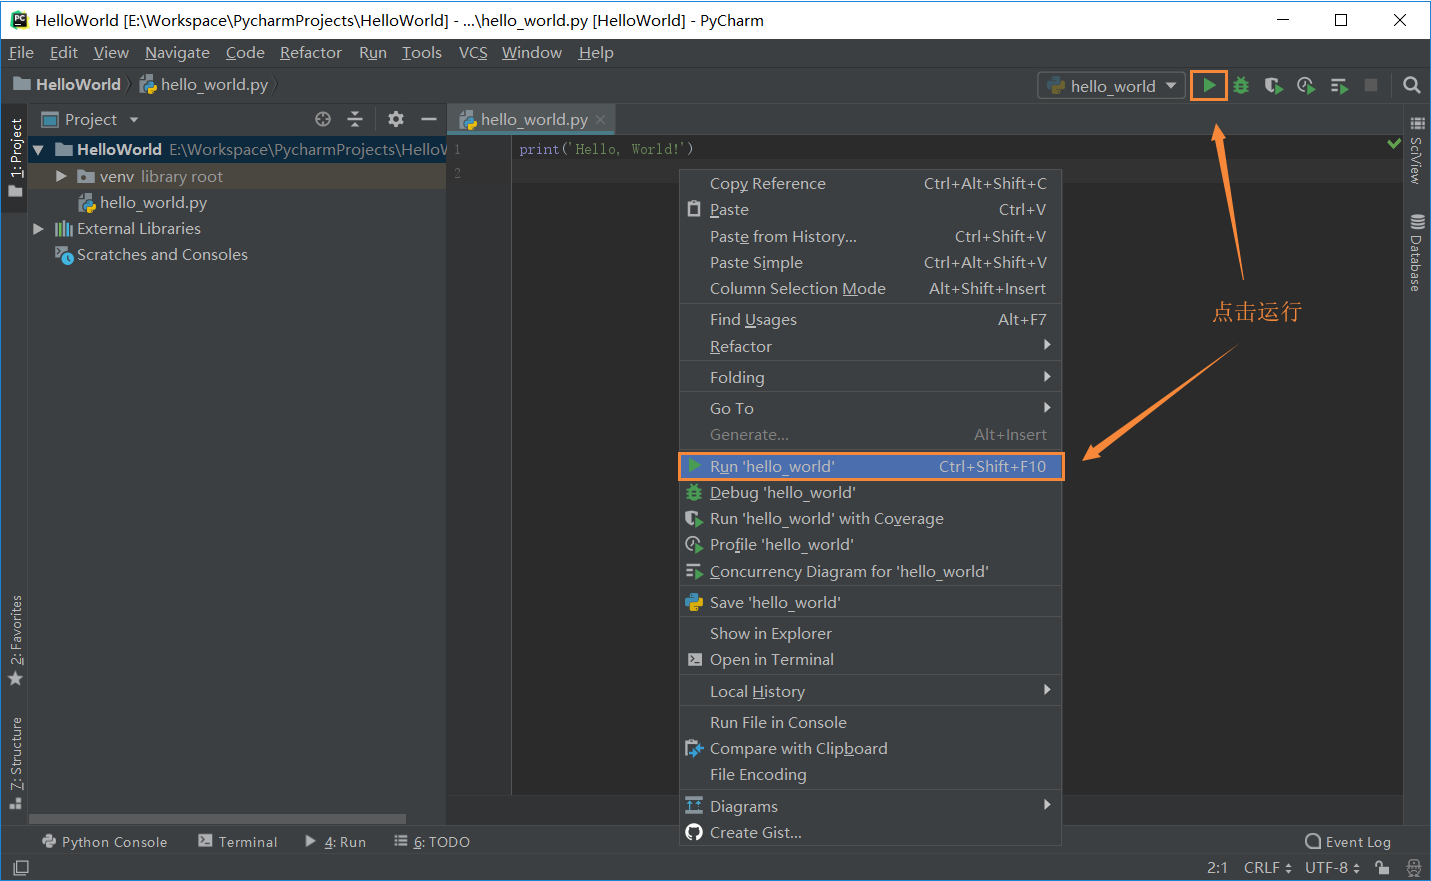Choose Open in Terminal
Screen dimensions: 1431x881
click(870, 659)
